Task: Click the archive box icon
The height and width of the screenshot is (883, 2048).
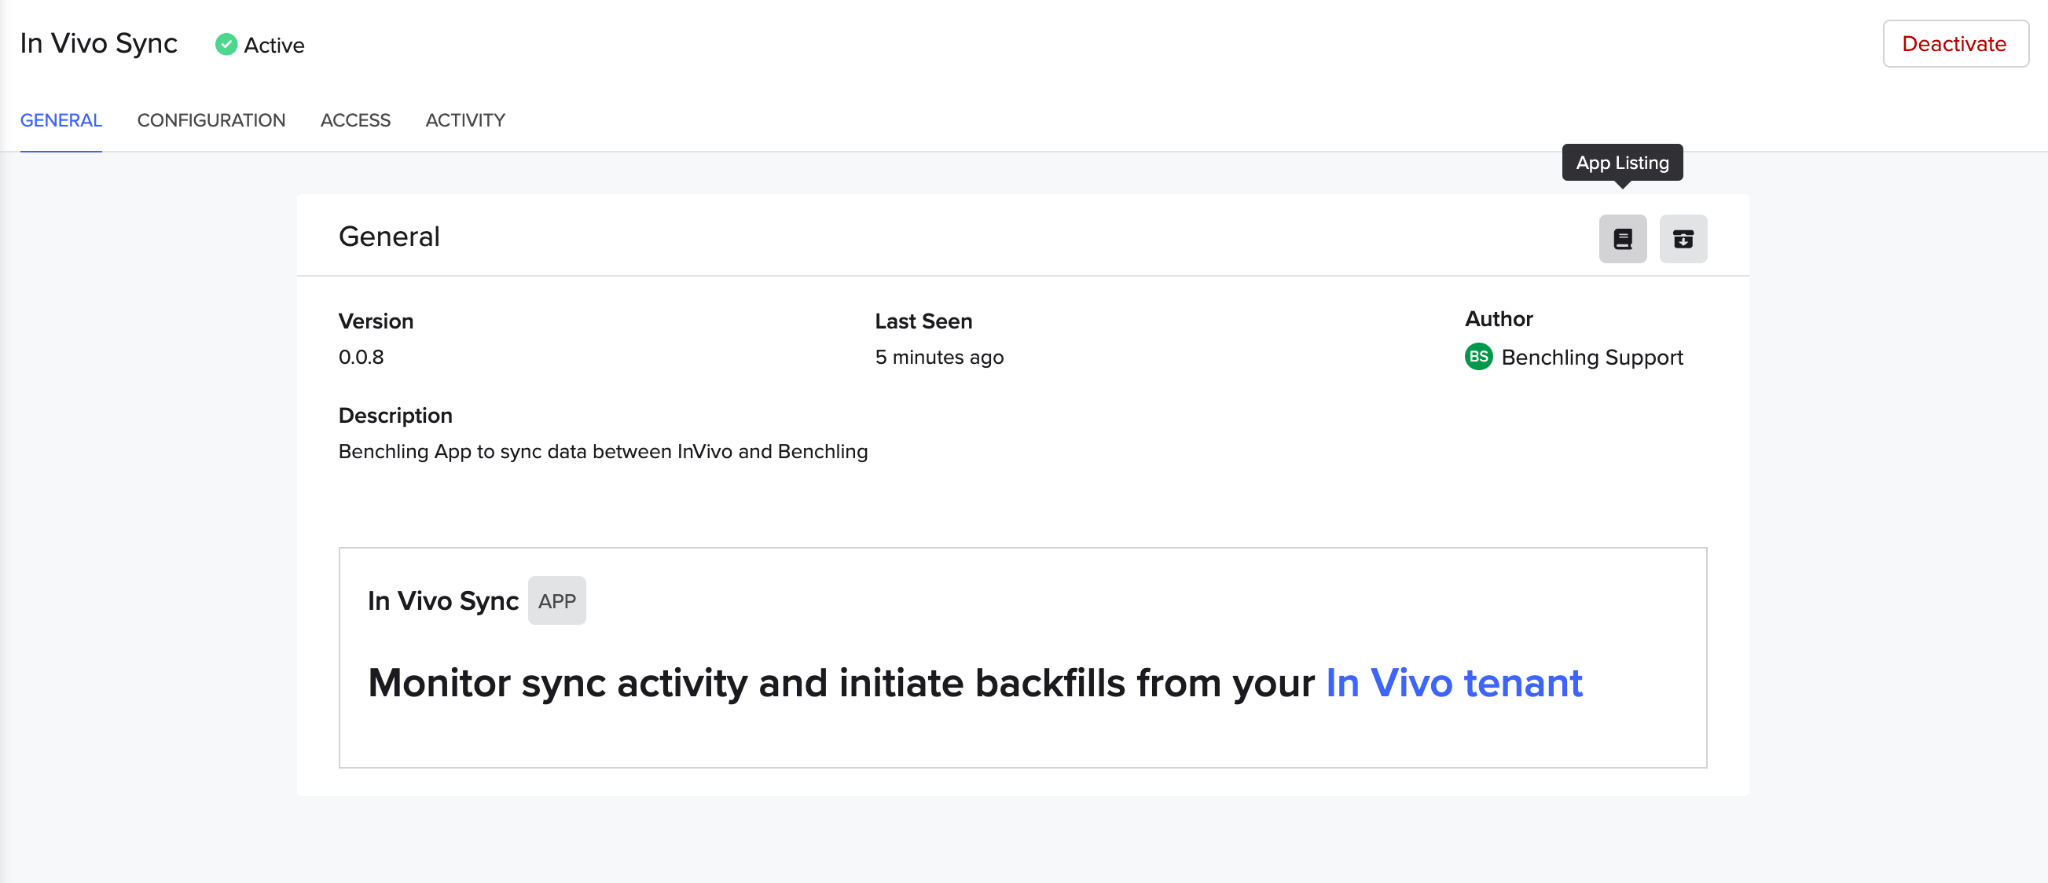Action: tap(1683, 239)
